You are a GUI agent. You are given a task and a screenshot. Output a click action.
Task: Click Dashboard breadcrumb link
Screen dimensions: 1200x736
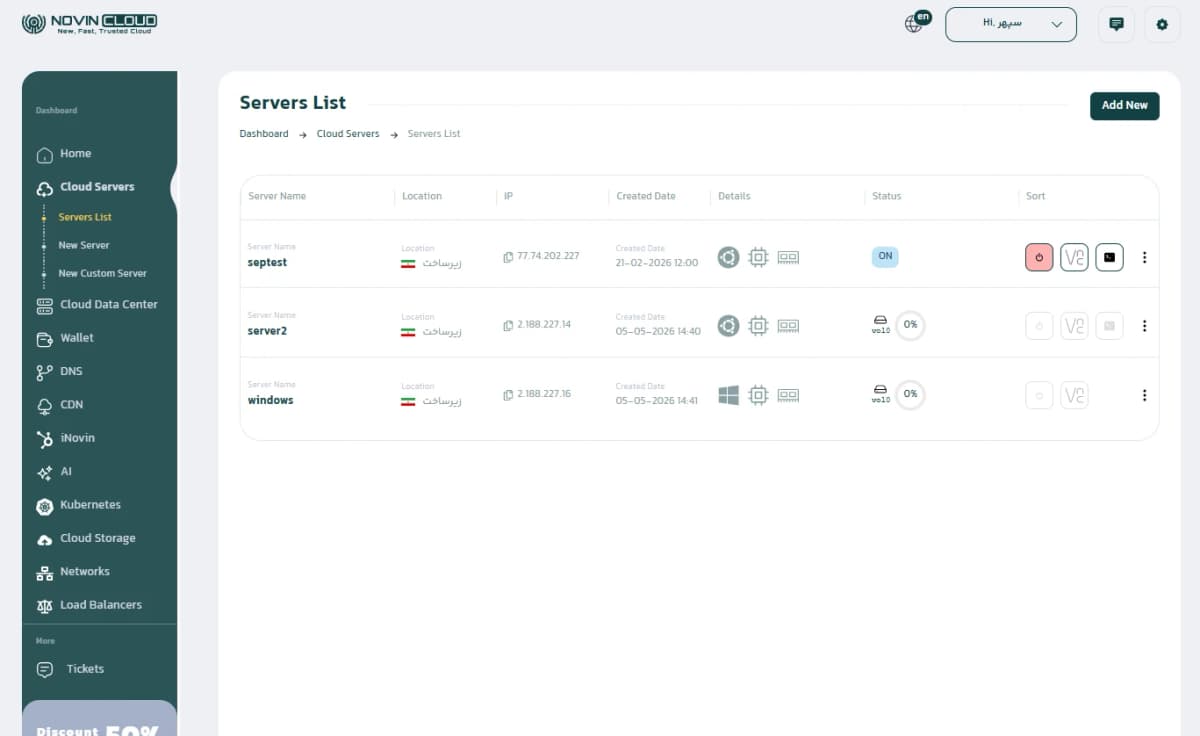(x=264, y=134)
